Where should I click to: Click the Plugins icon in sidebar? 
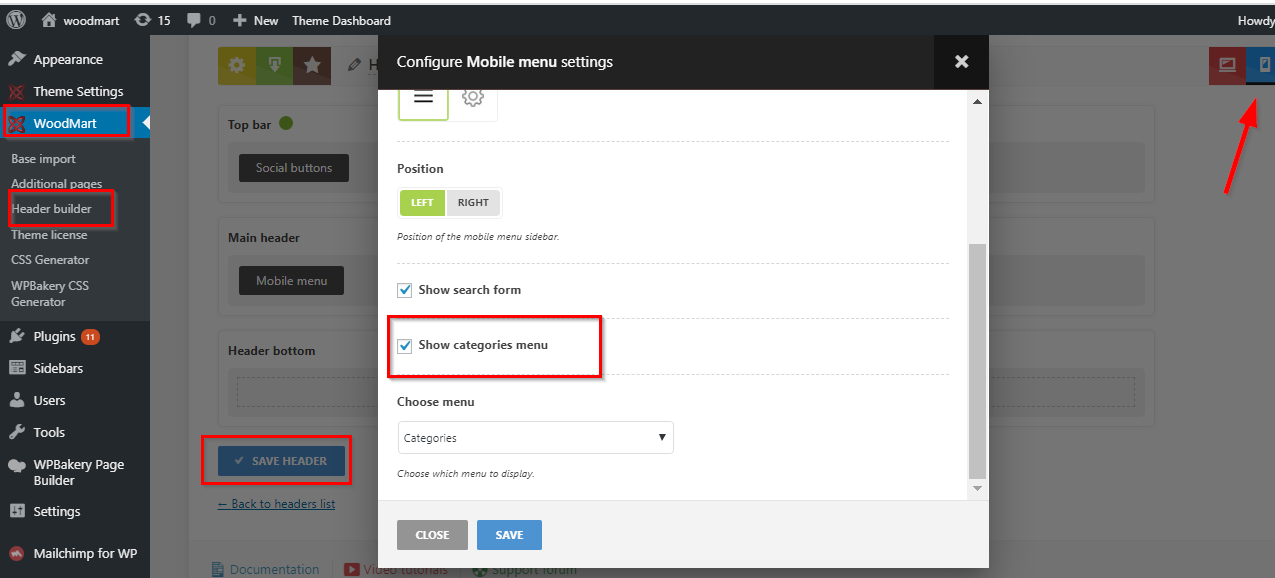coord(16,336)
